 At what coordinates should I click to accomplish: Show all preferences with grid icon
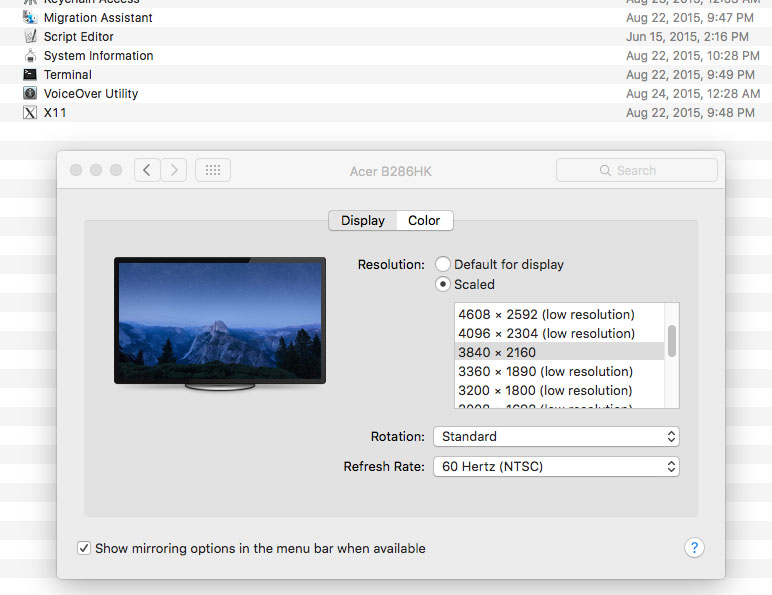213,170
